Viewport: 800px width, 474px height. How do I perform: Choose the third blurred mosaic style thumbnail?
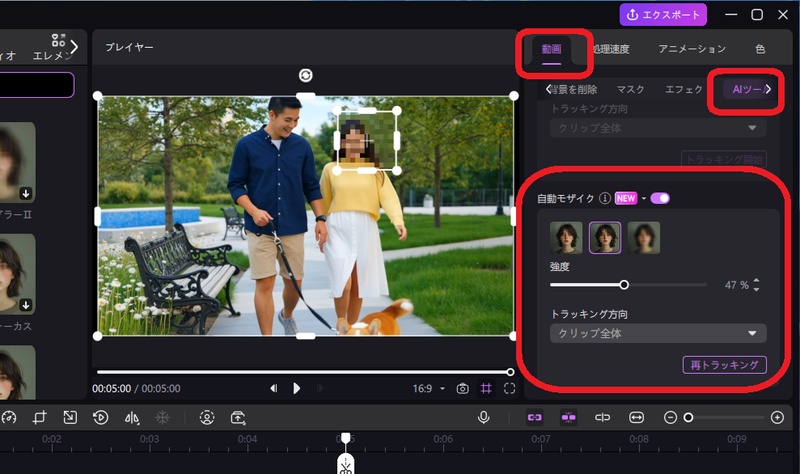644,238
